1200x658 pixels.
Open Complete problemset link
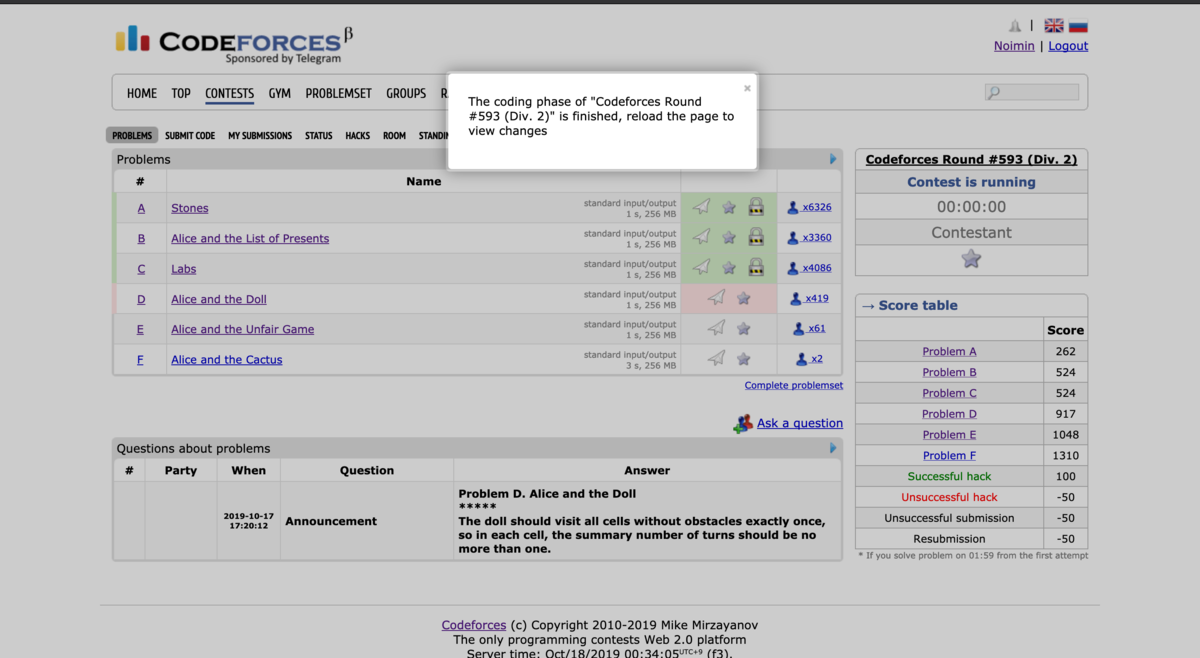794,385
